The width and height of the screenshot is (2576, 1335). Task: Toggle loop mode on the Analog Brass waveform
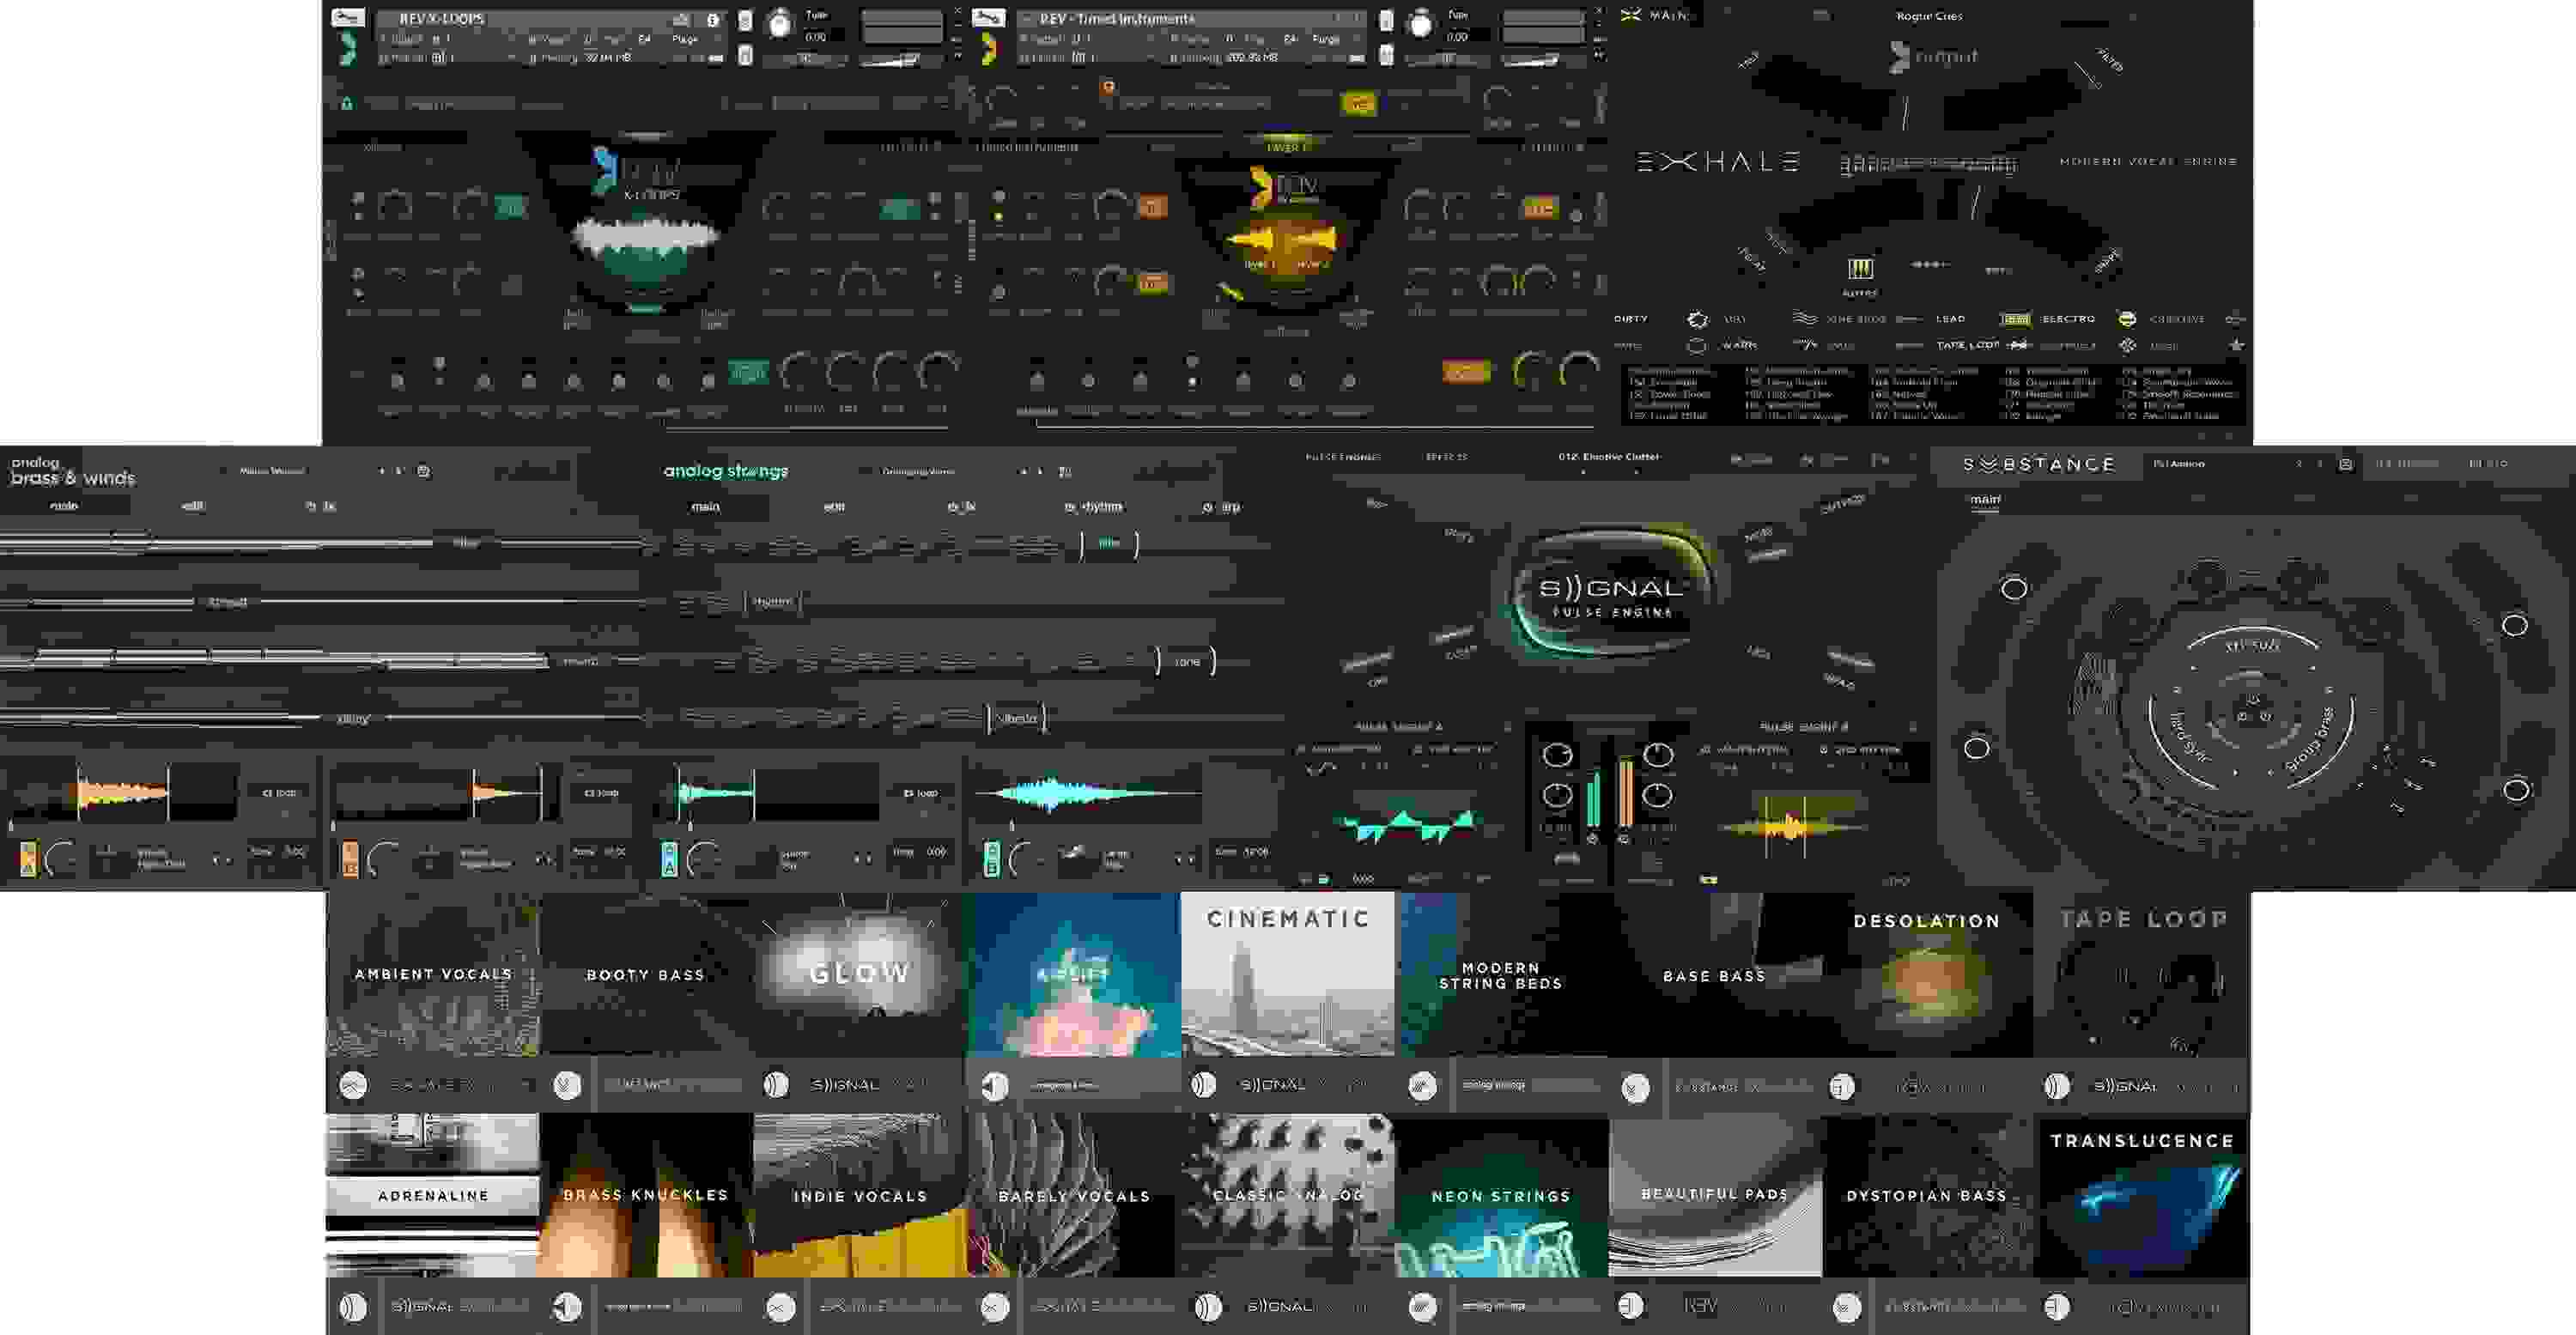pos(280,793)
